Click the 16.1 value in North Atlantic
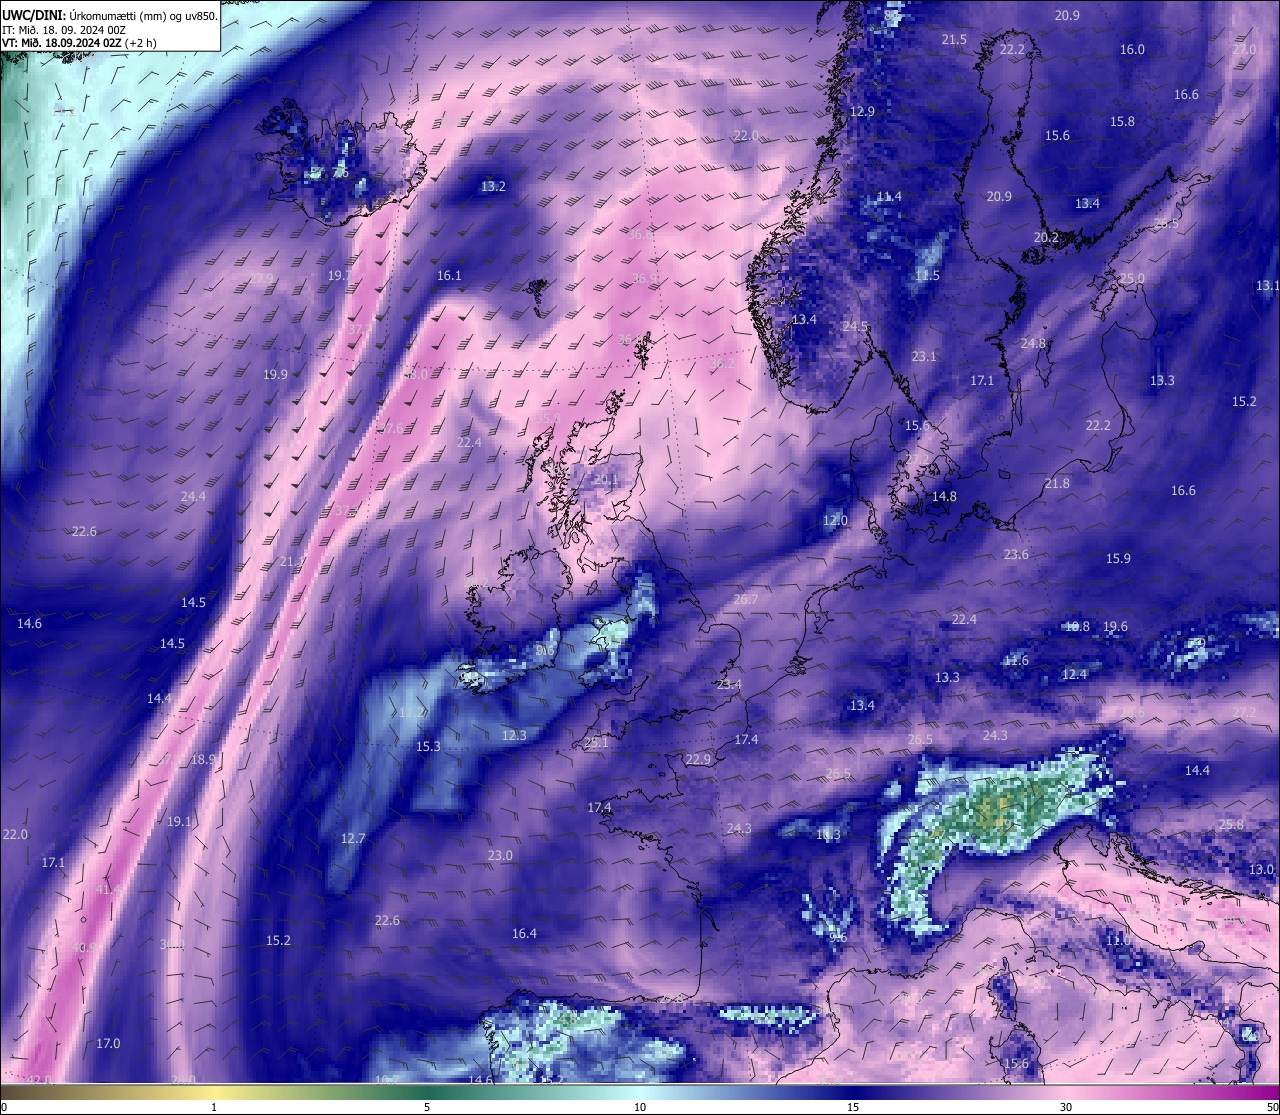This screenshot has width=1280, height=1115. click(x=449, y=276)
